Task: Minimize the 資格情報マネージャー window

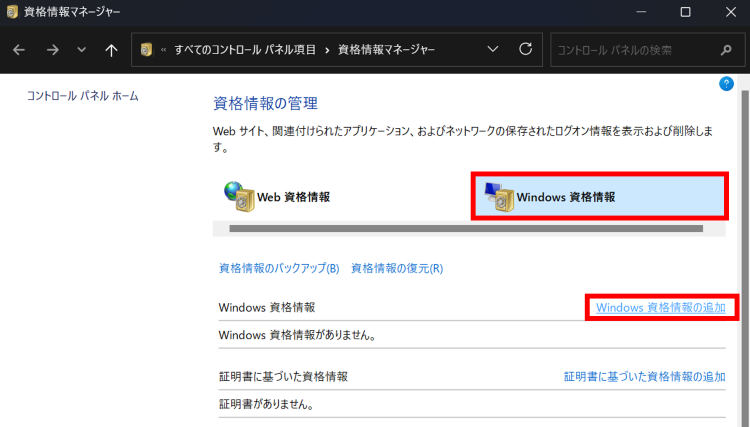Action: click(641, 12)
